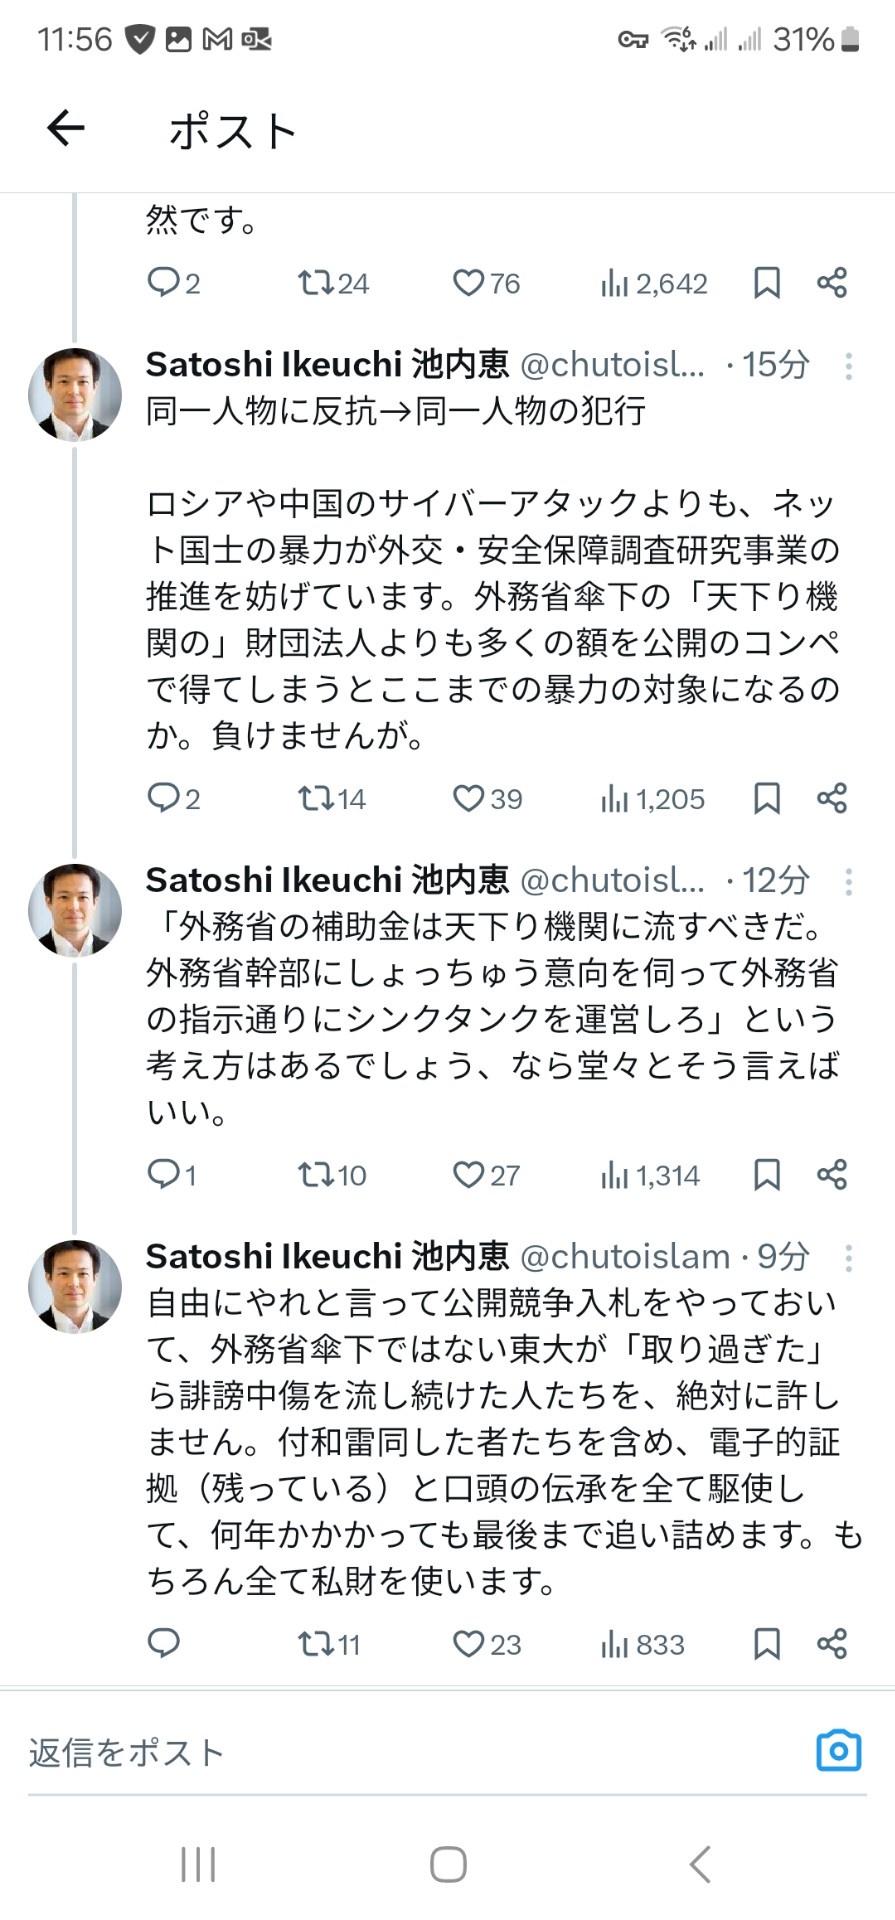View analytics showing 833 views
Image resolution: width=895 pixels, height=1920 pixels.
tap(643, 1643)
